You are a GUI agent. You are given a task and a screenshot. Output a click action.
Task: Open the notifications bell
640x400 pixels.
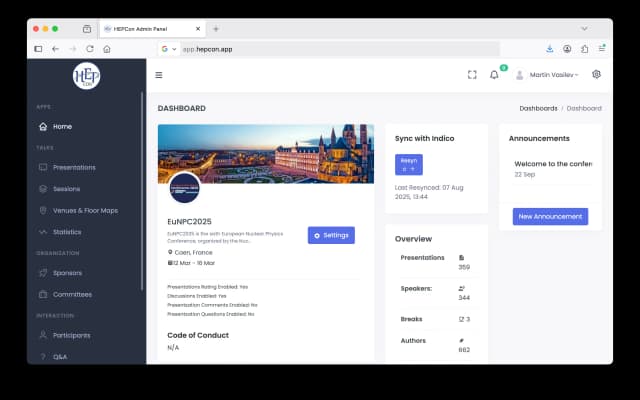(494, 75)
